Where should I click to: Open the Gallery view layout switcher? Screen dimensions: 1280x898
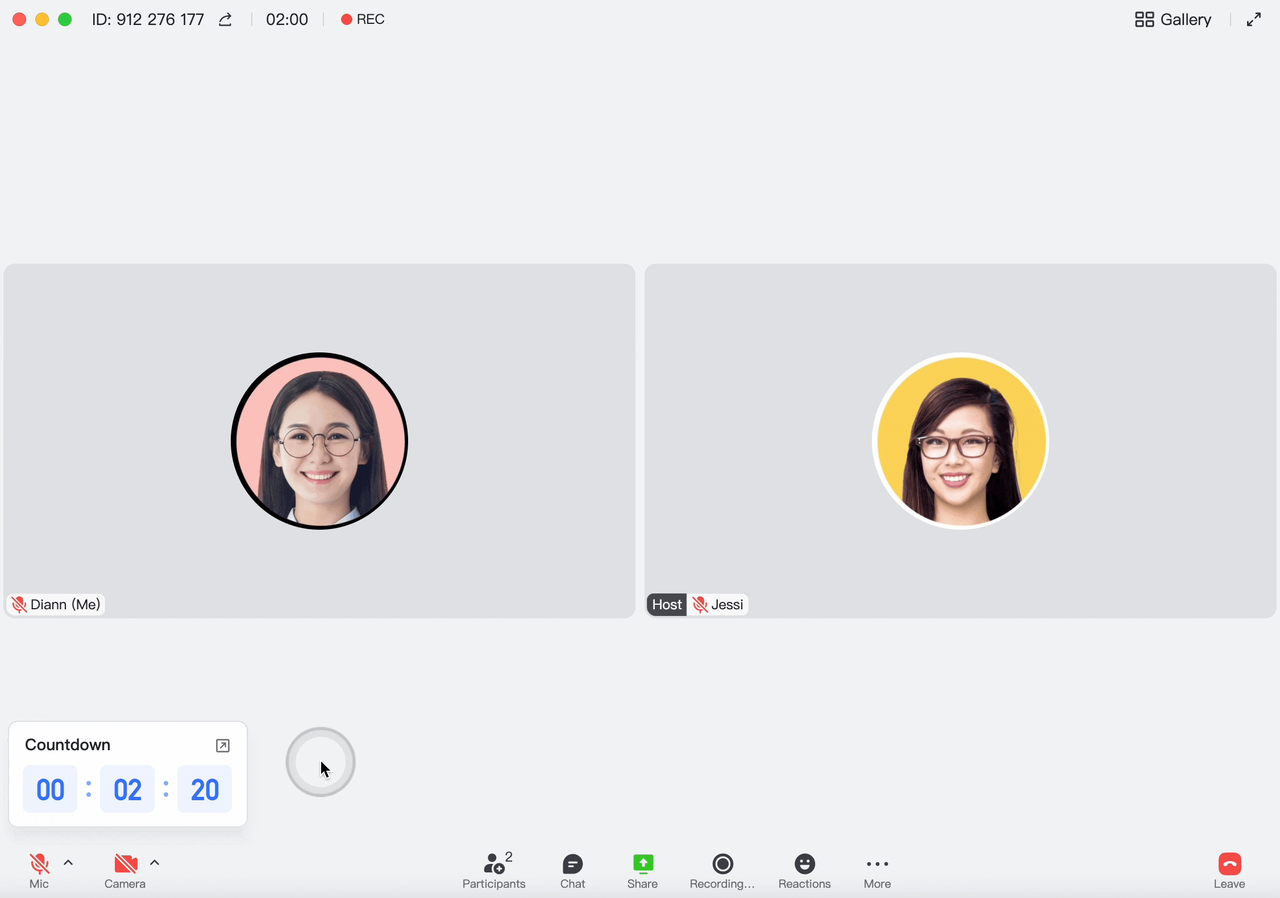click(x=1173, y=20)
